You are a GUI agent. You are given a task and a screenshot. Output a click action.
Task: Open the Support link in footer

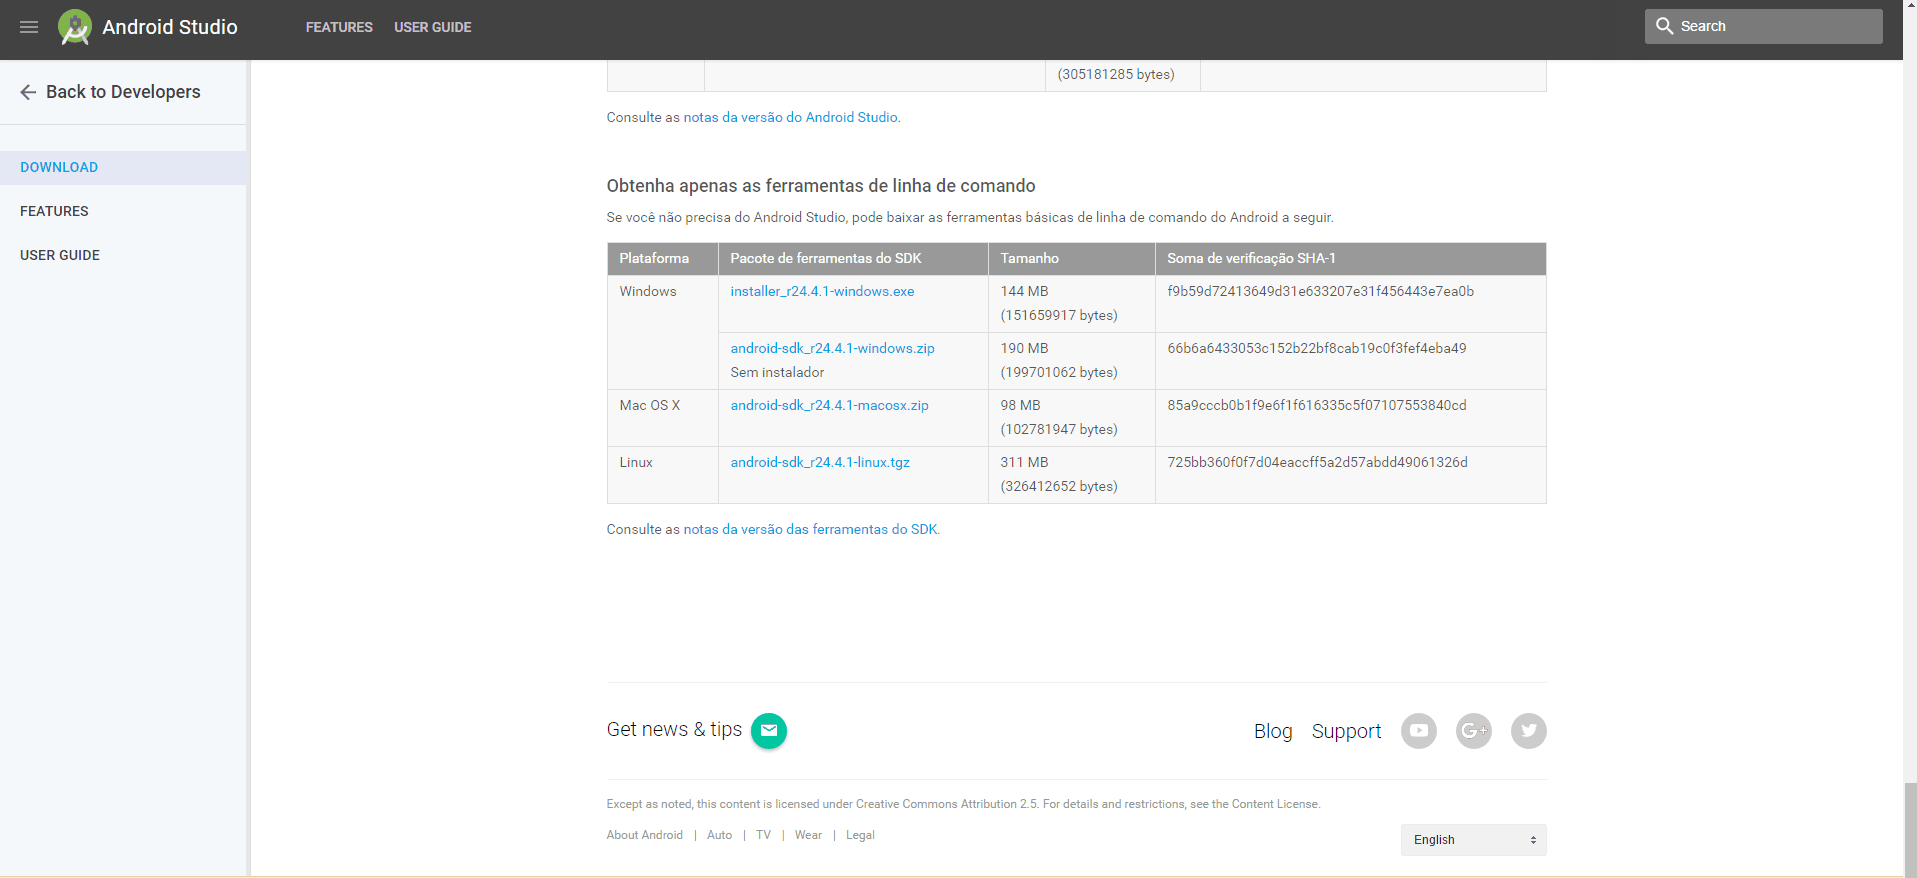click(x=1346, y=731)
